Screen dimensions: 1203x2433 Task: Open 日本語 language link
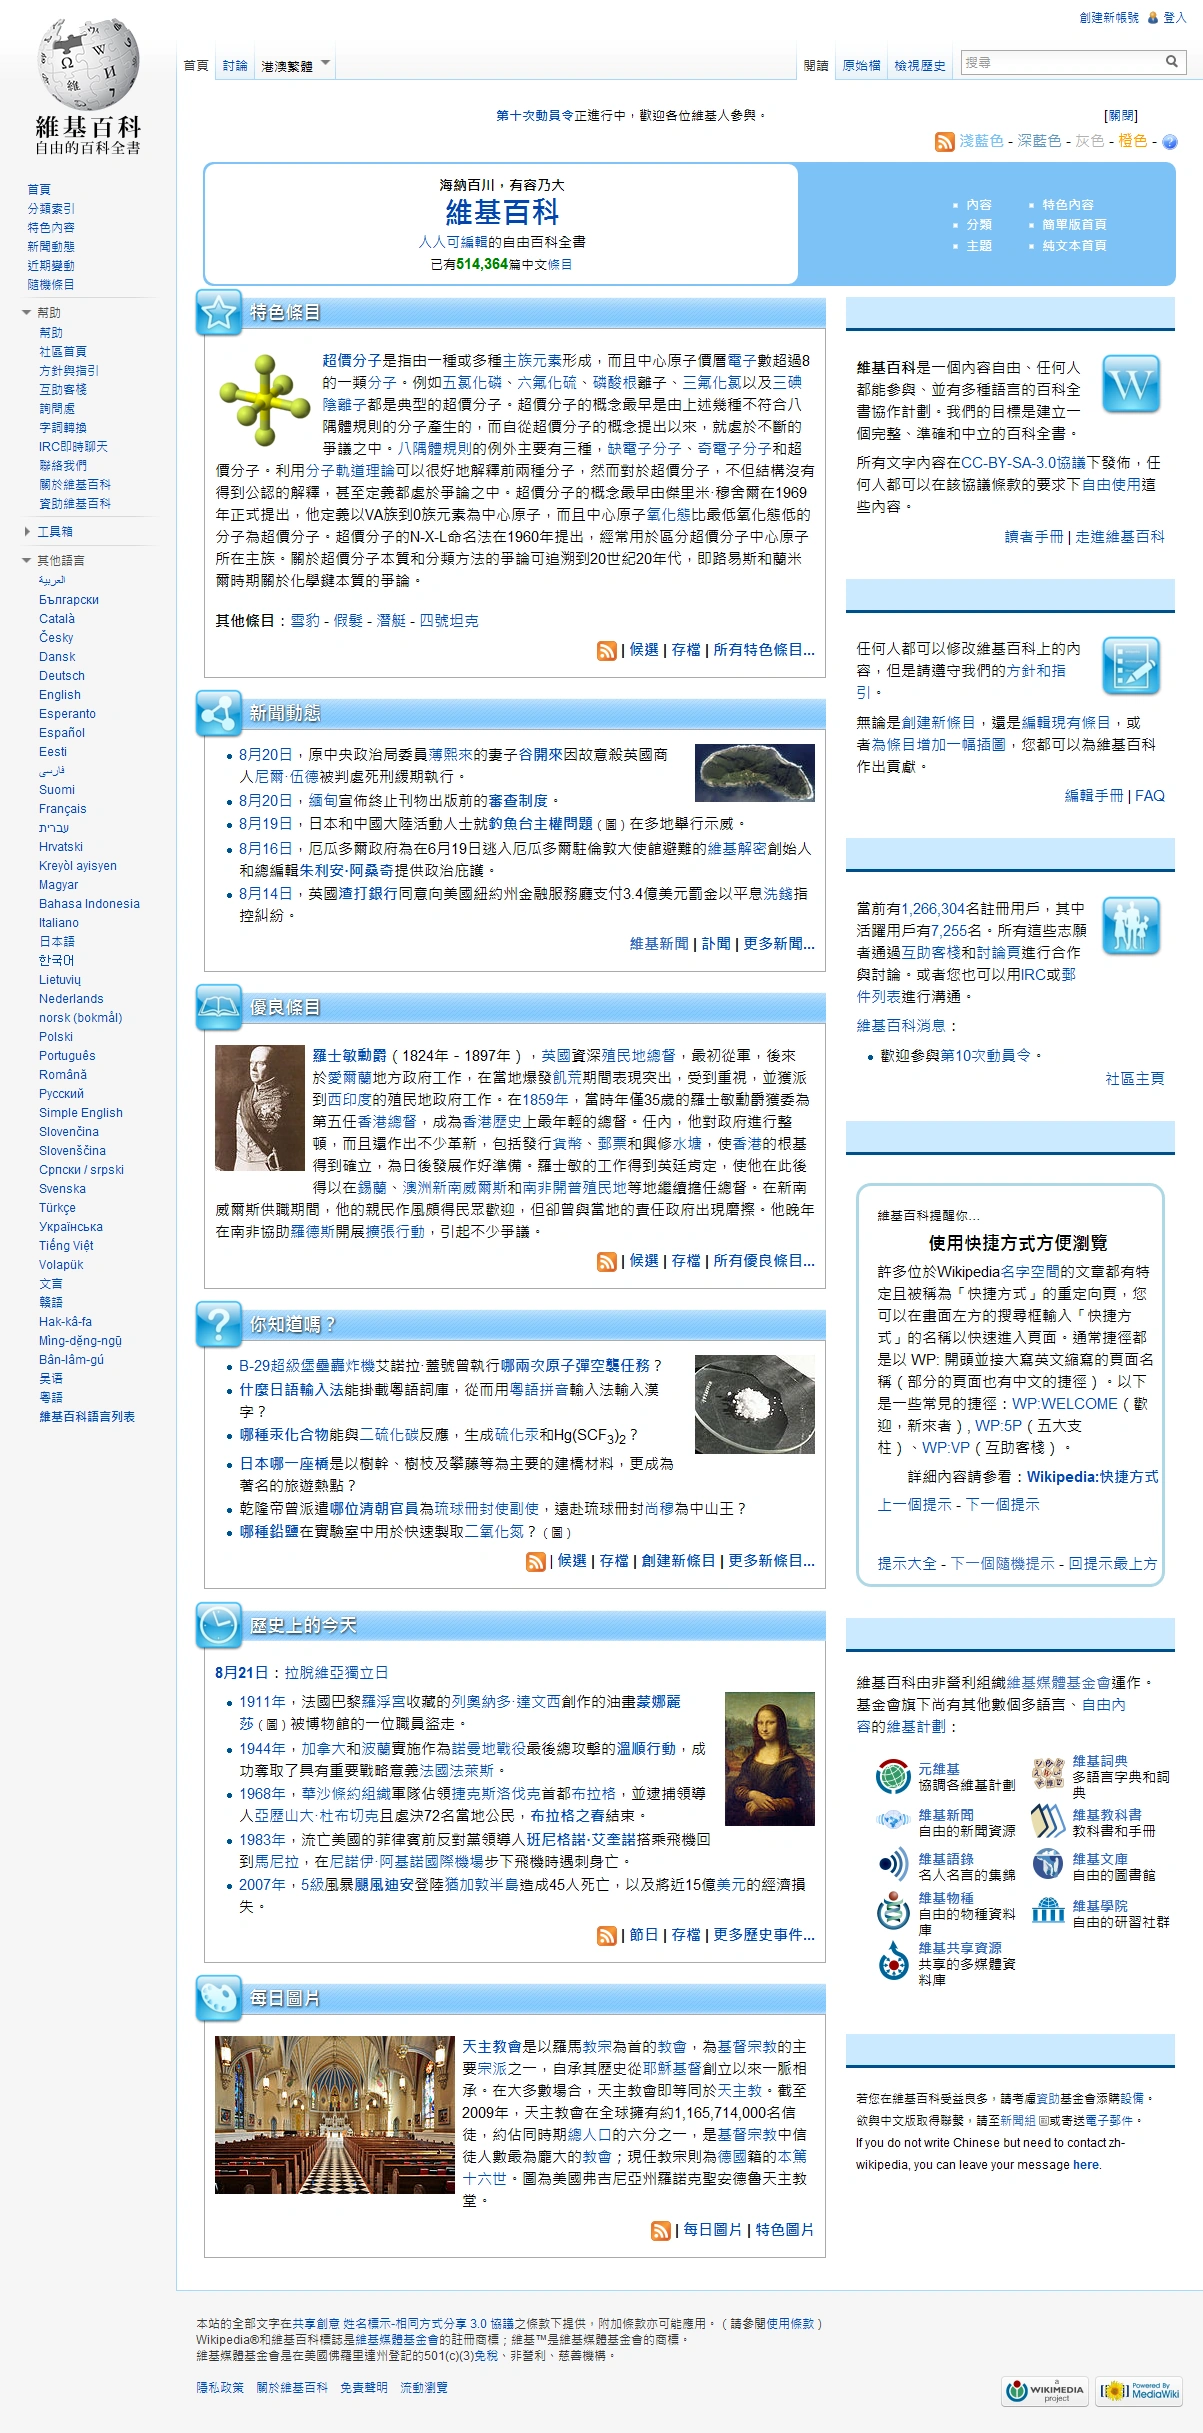coord(57,942)
